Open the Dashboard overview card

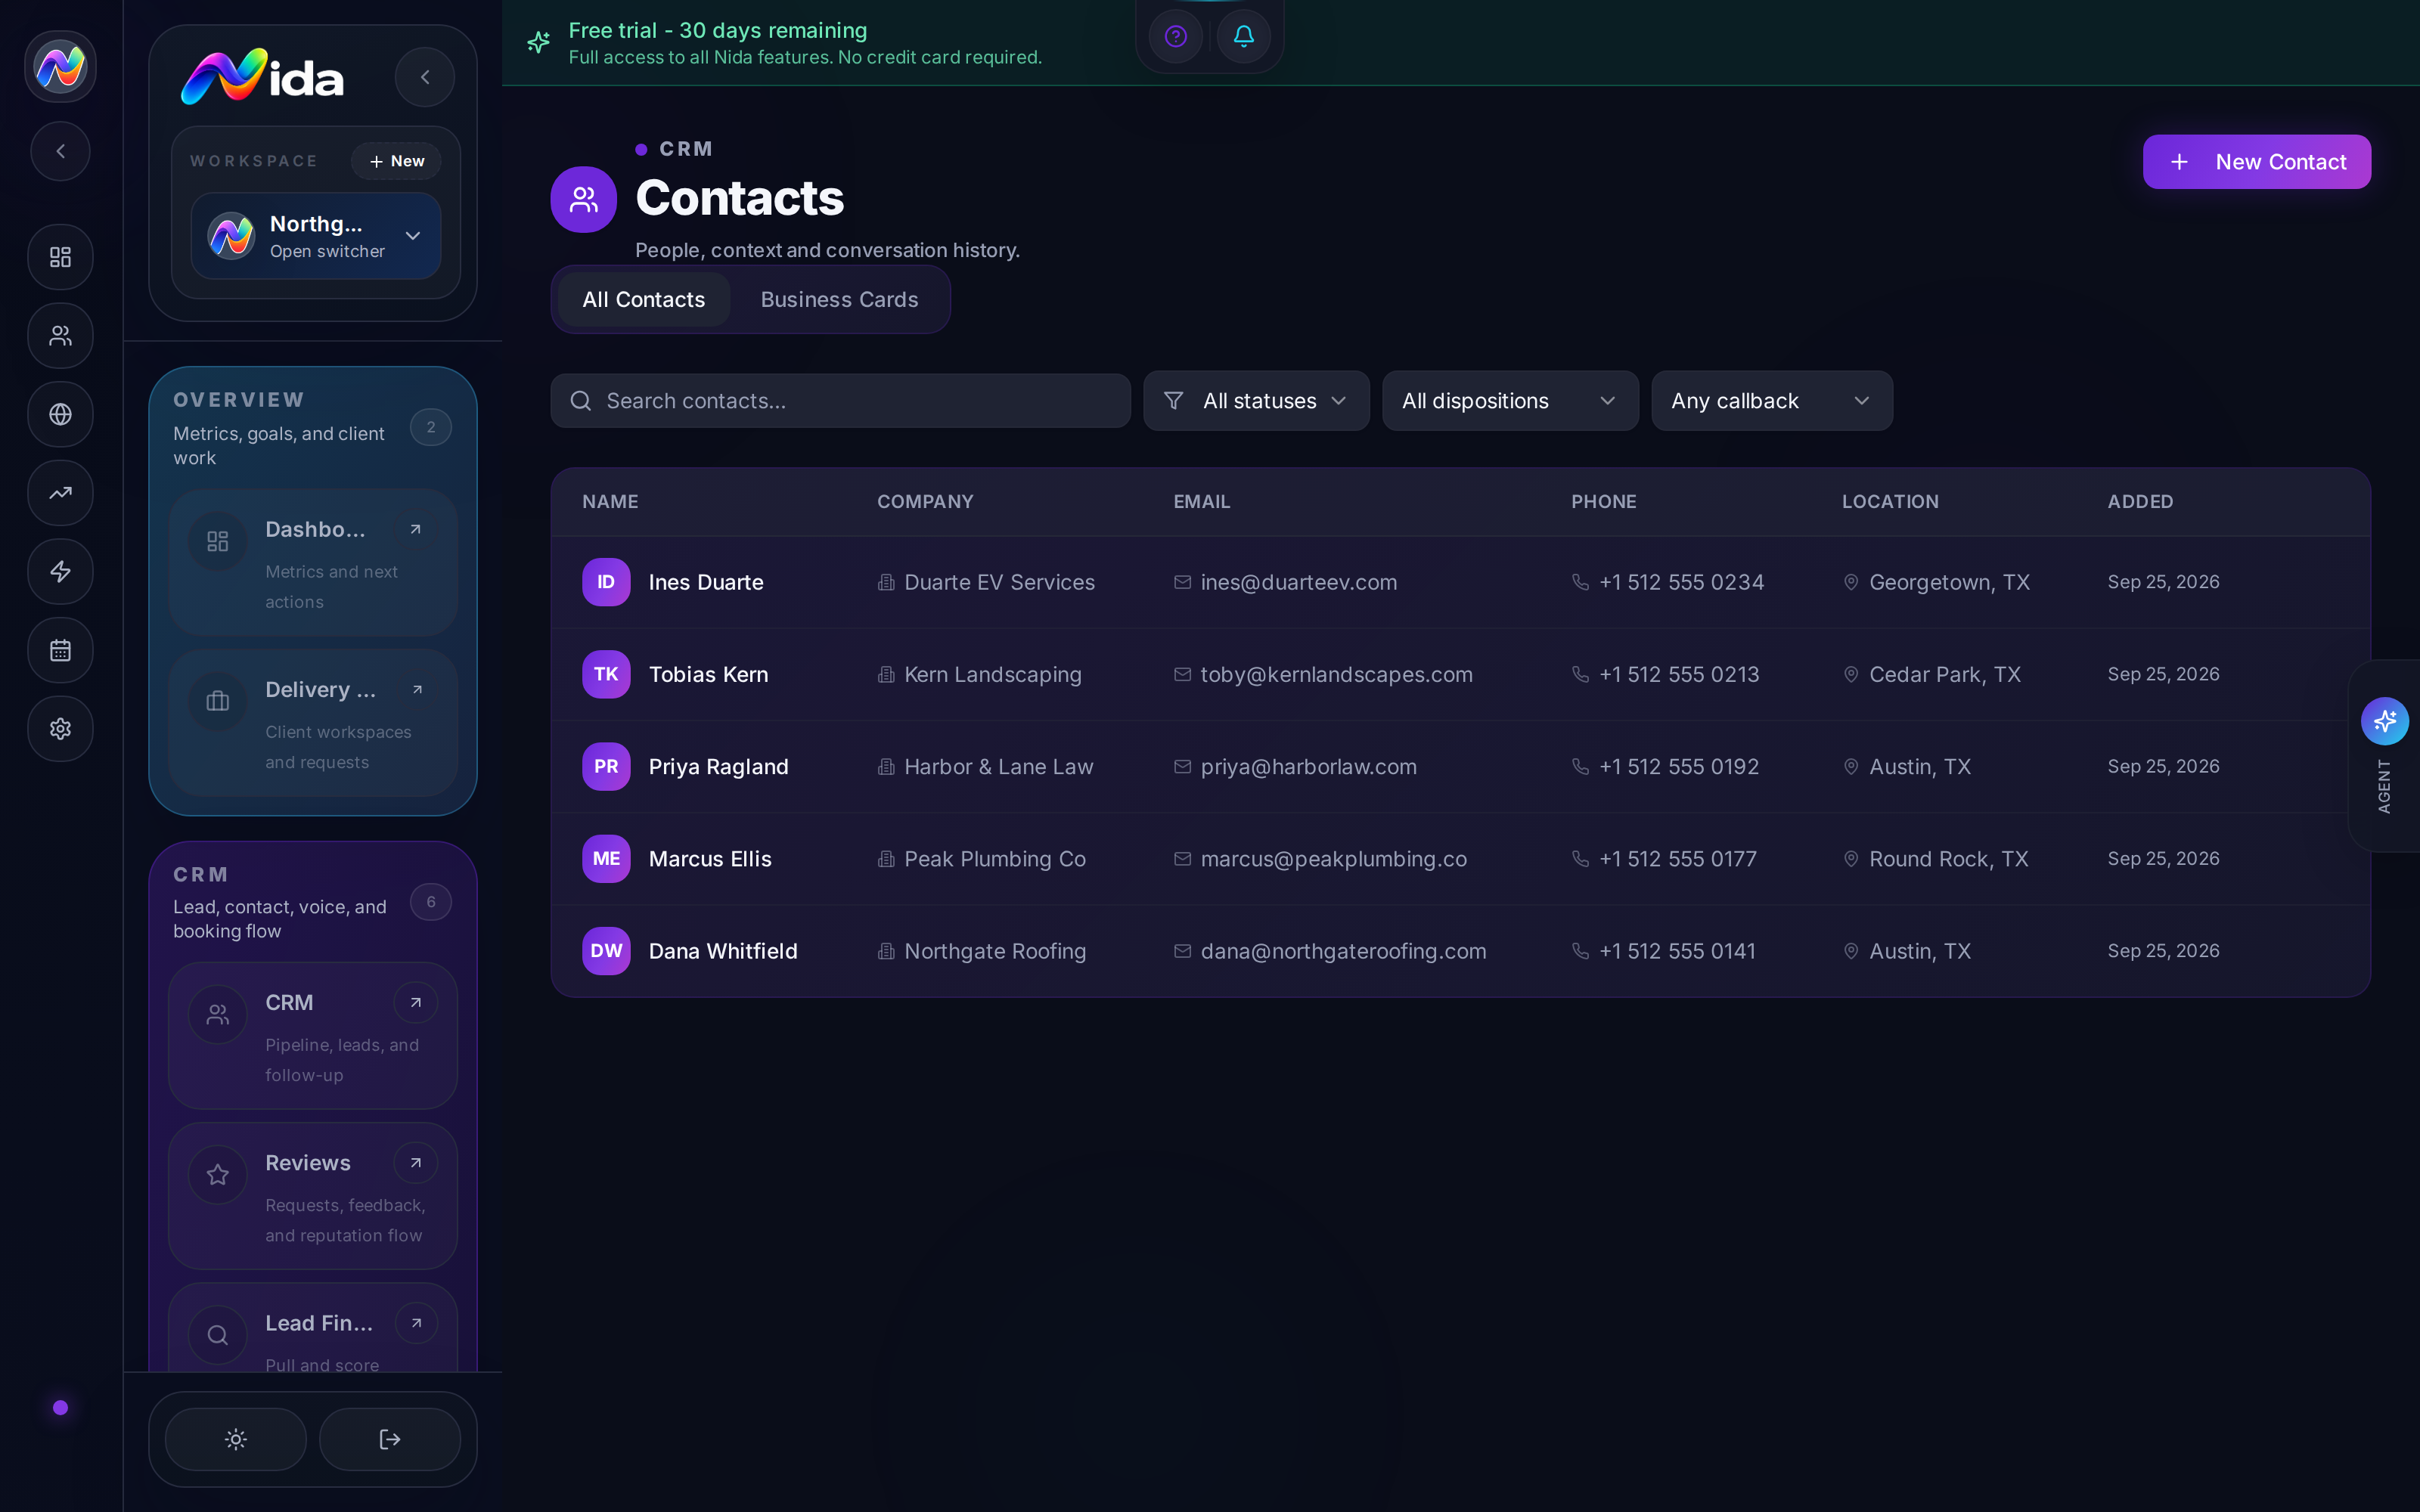pos(313,563)
